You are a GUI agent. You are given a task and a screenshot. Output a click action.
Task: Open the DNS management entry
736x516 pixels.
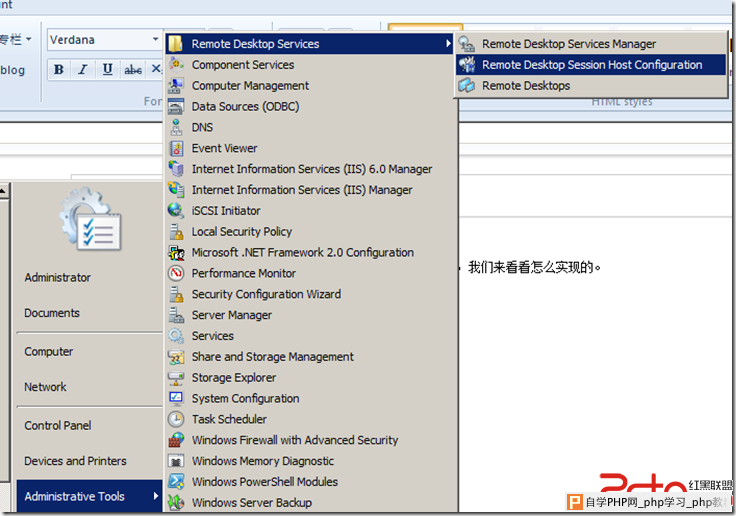310,127
